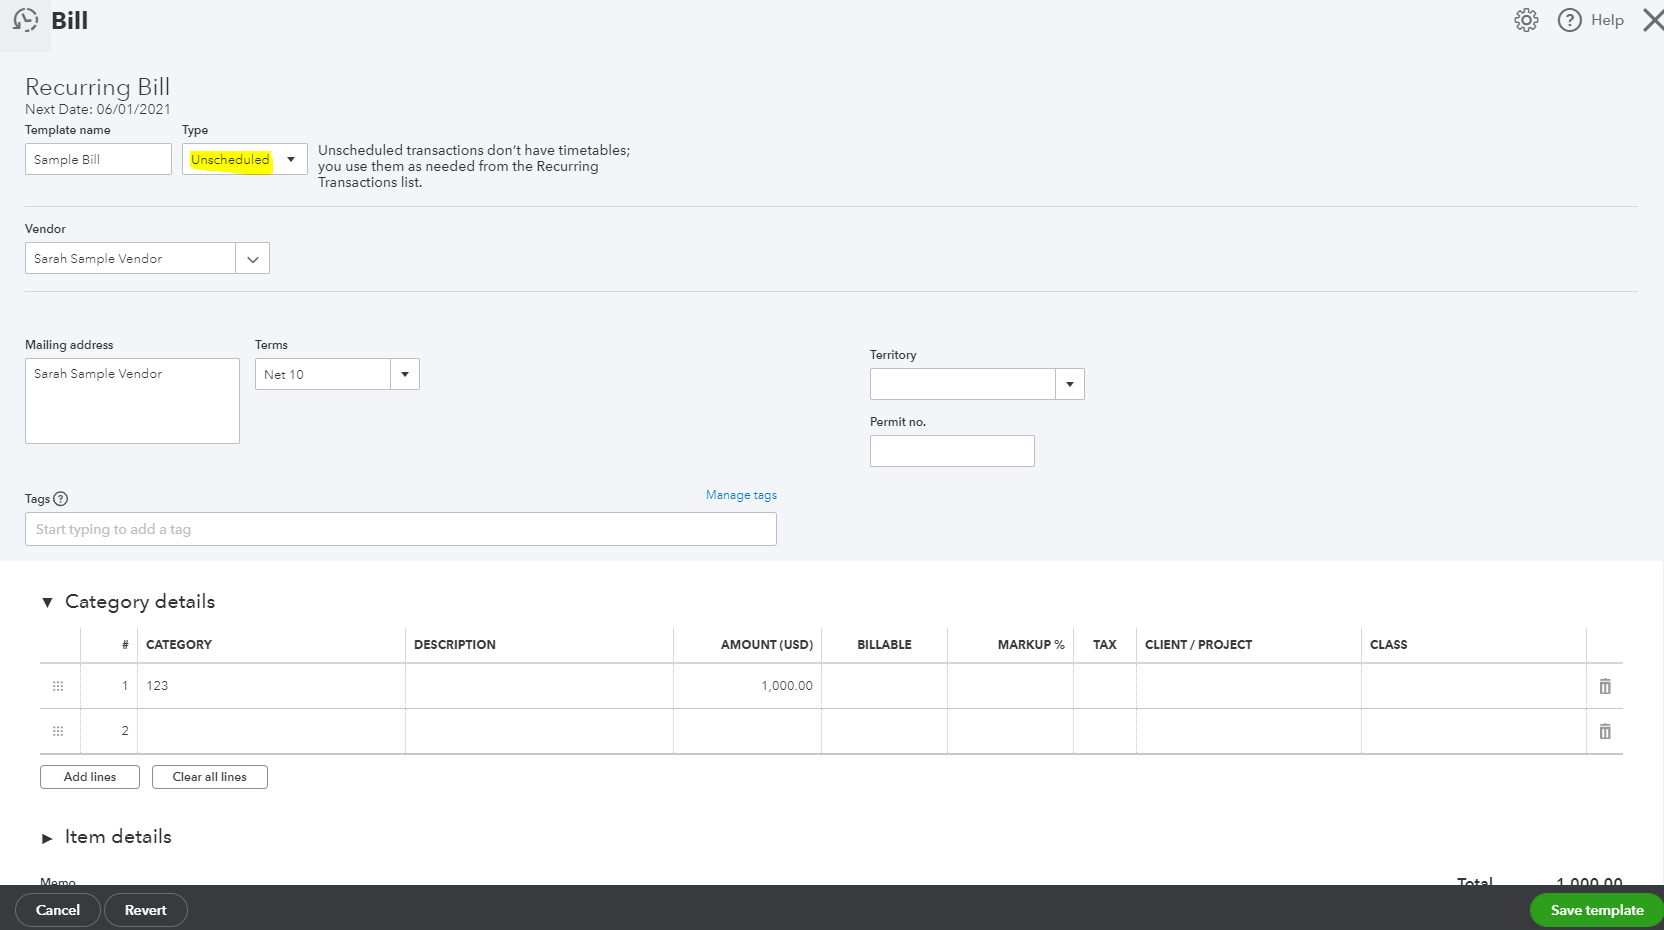Delete category line 2 with trash icon
This screenshot has width=1664, height=930.
tap(1604, 731)
